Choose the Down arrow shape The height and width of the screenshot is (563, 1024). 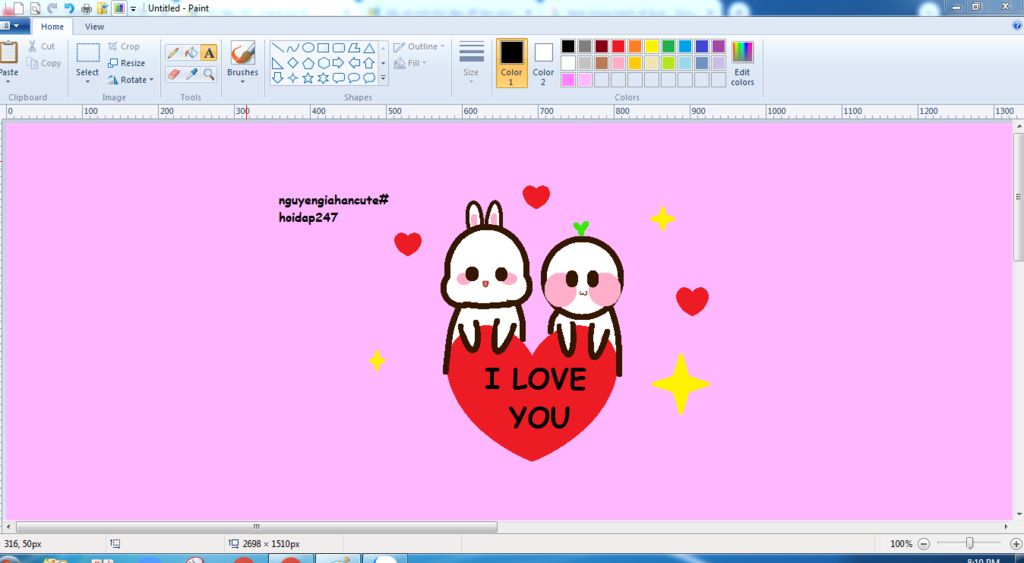(278, 78)
